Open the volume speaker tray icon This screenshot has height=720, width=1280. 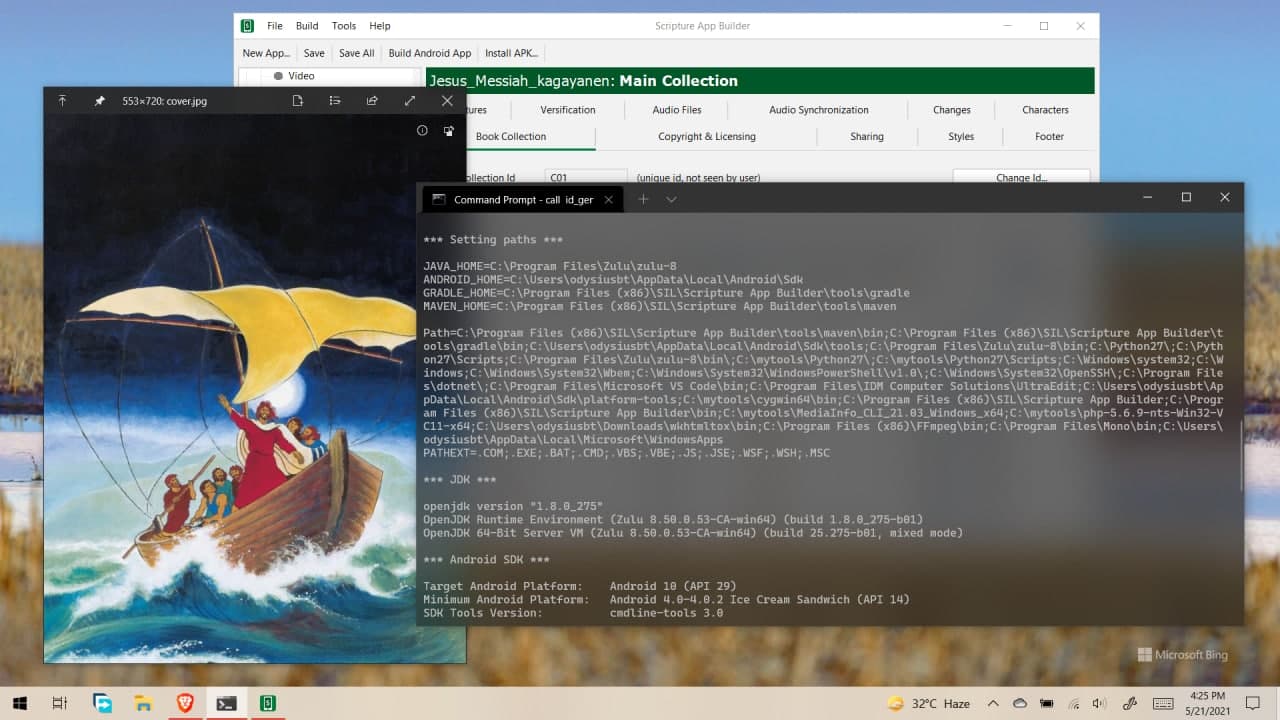tap(1100, 703)
